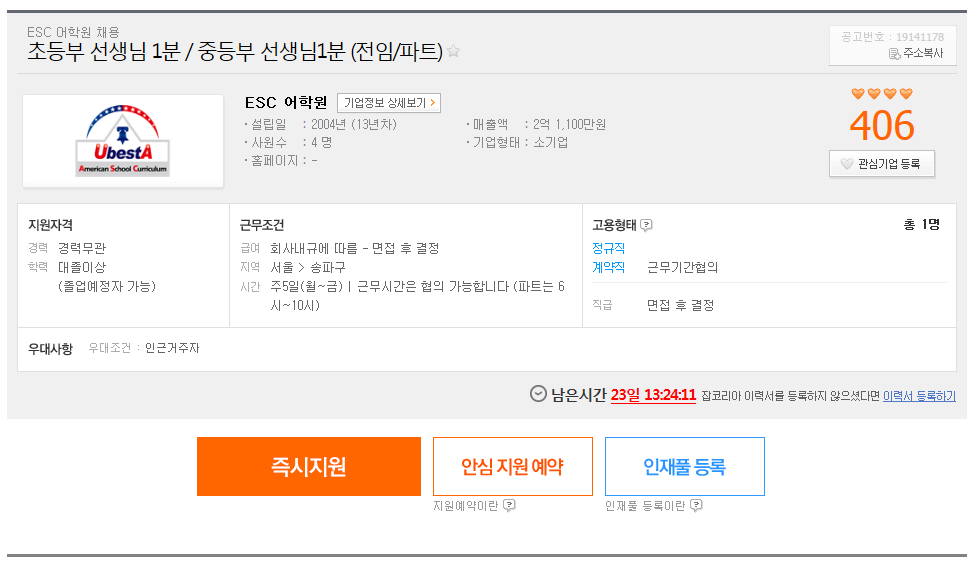
Task: Click the 지원예약이란 explanation text
Action: (x=466, y=506)
